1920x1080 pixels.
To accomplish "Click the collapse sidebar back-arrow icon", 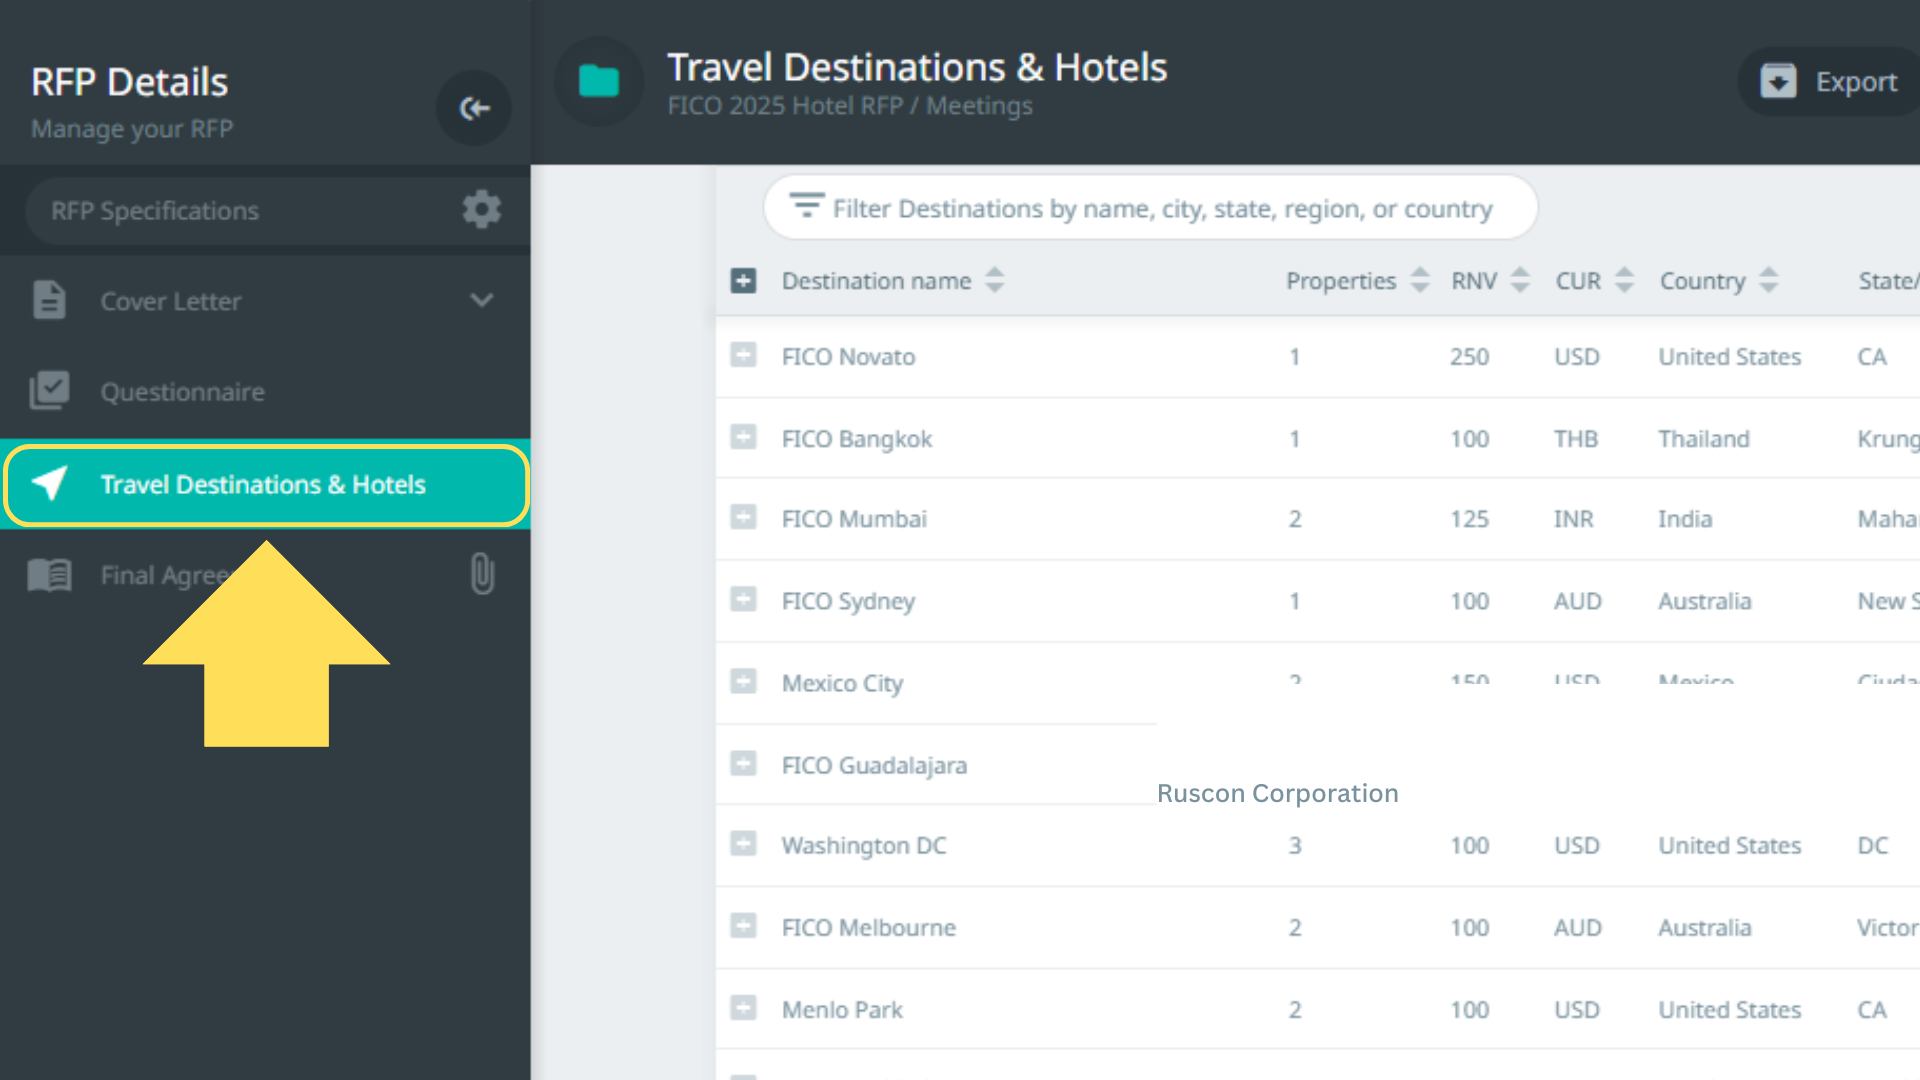I will [474, 108].
